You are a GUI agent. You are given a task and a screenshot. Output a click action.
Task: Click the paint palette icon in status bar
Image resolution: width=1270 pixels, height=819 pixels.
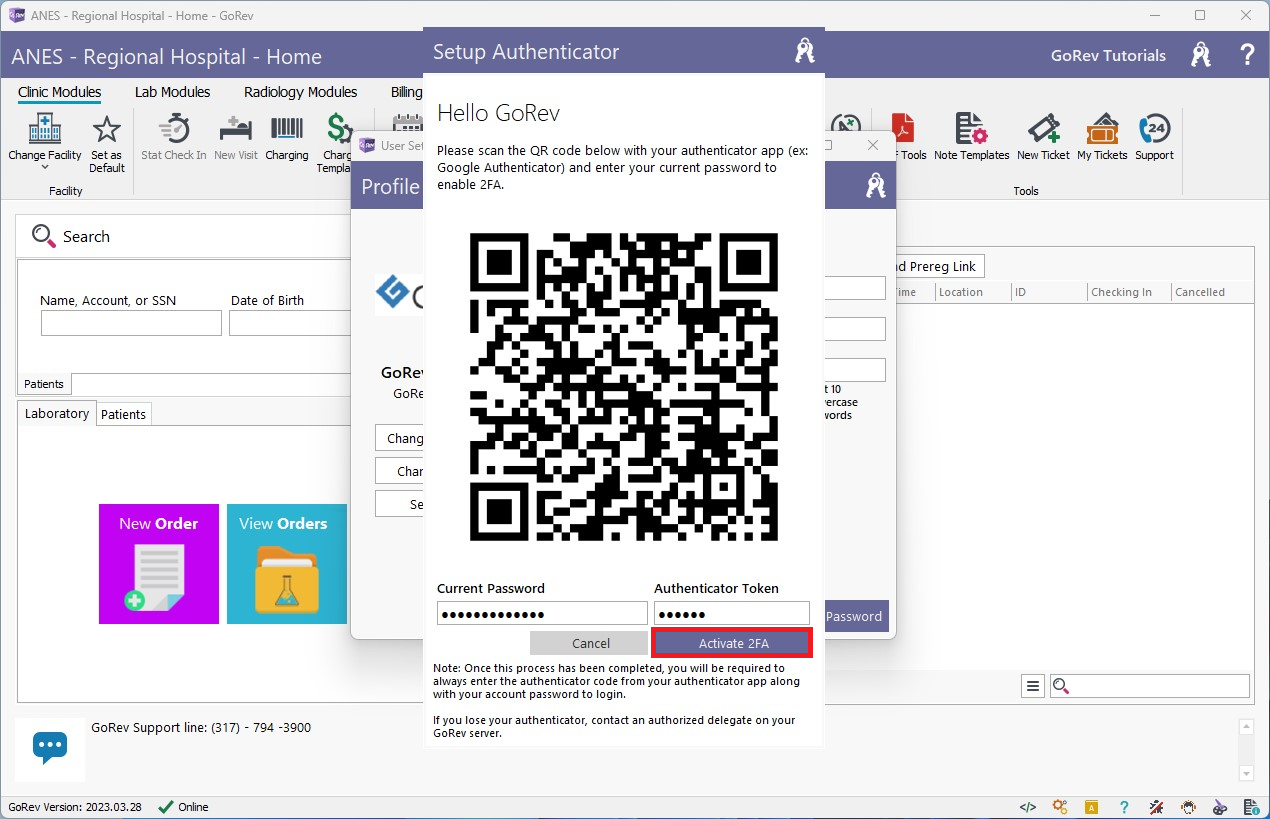1220,807
